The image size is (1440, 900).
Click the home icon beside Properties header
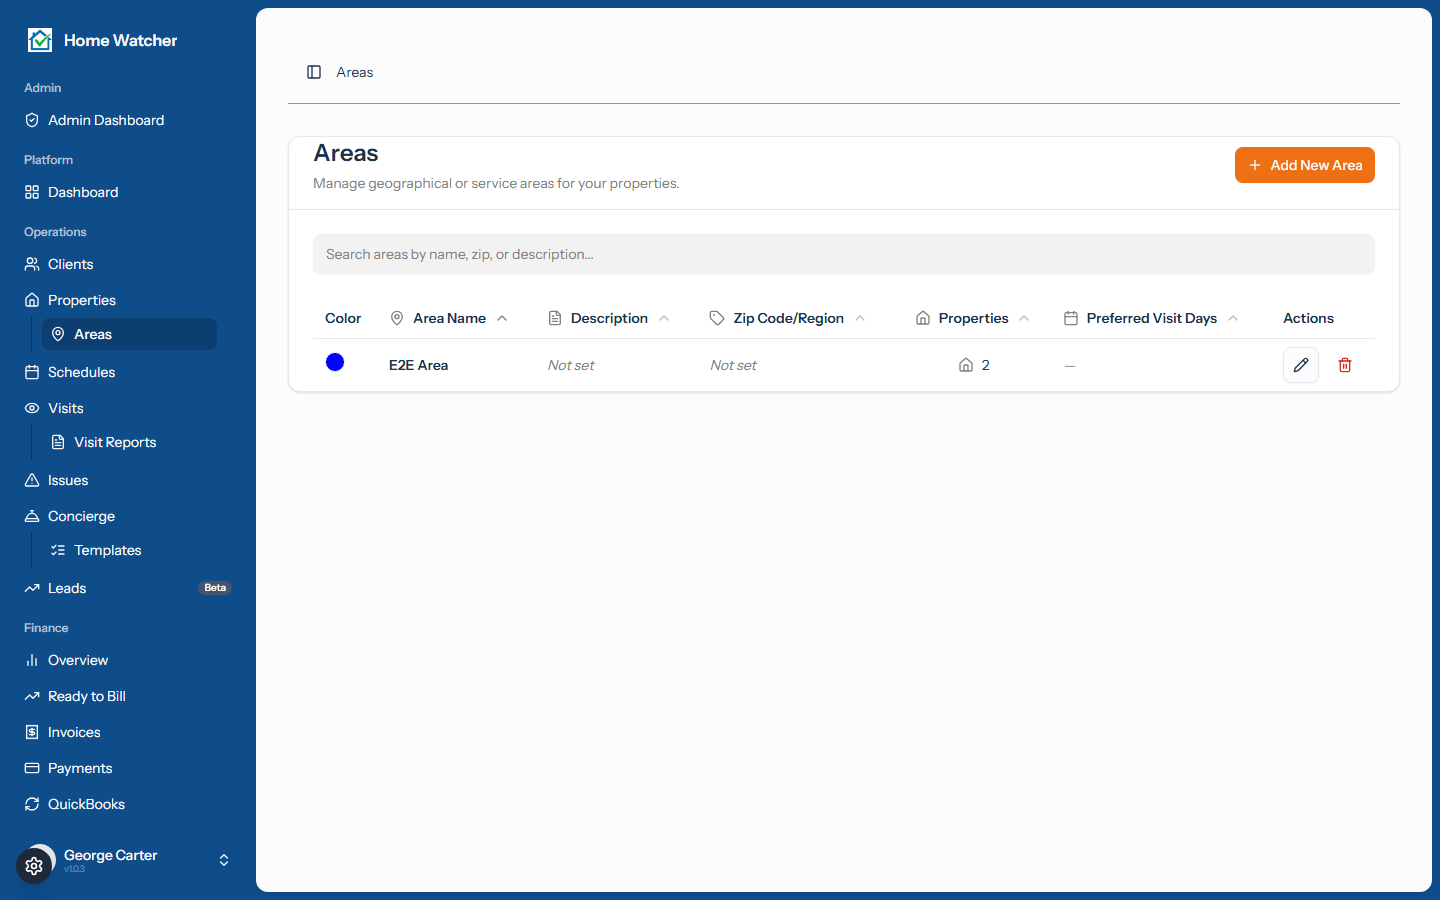pyautogui.click(x=923, y=318)
